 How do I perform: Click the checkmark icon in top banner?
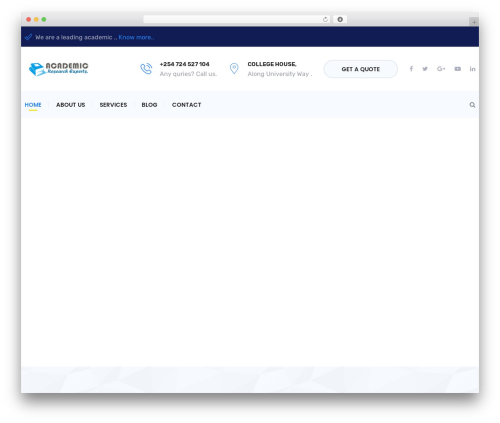[x=28, y=37]
